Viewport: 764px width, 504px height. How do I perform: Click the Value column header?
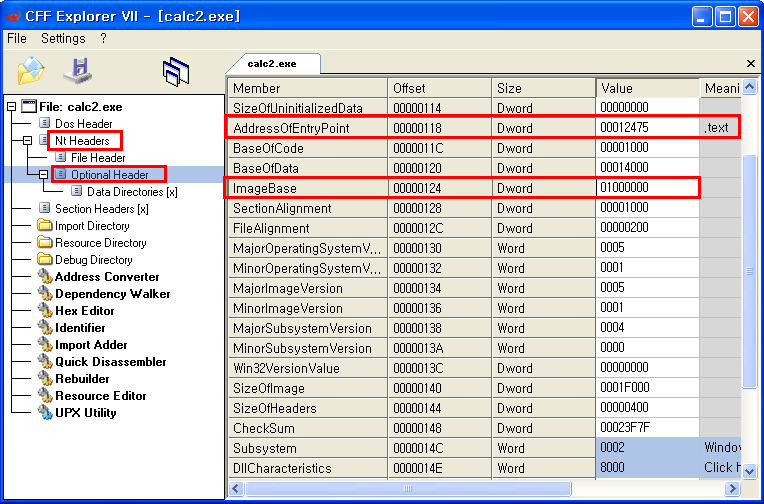(648, 88)
